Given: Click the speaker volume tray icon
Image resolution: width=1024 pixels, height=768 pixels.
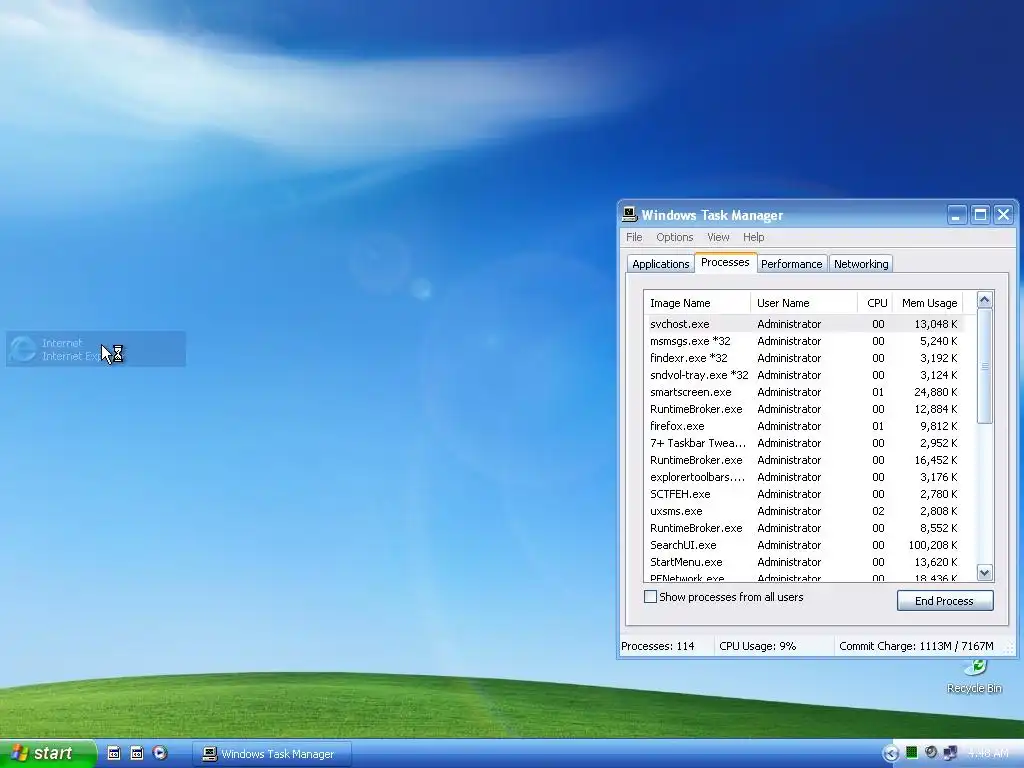Looking at the screenshot, I should 931,753.
